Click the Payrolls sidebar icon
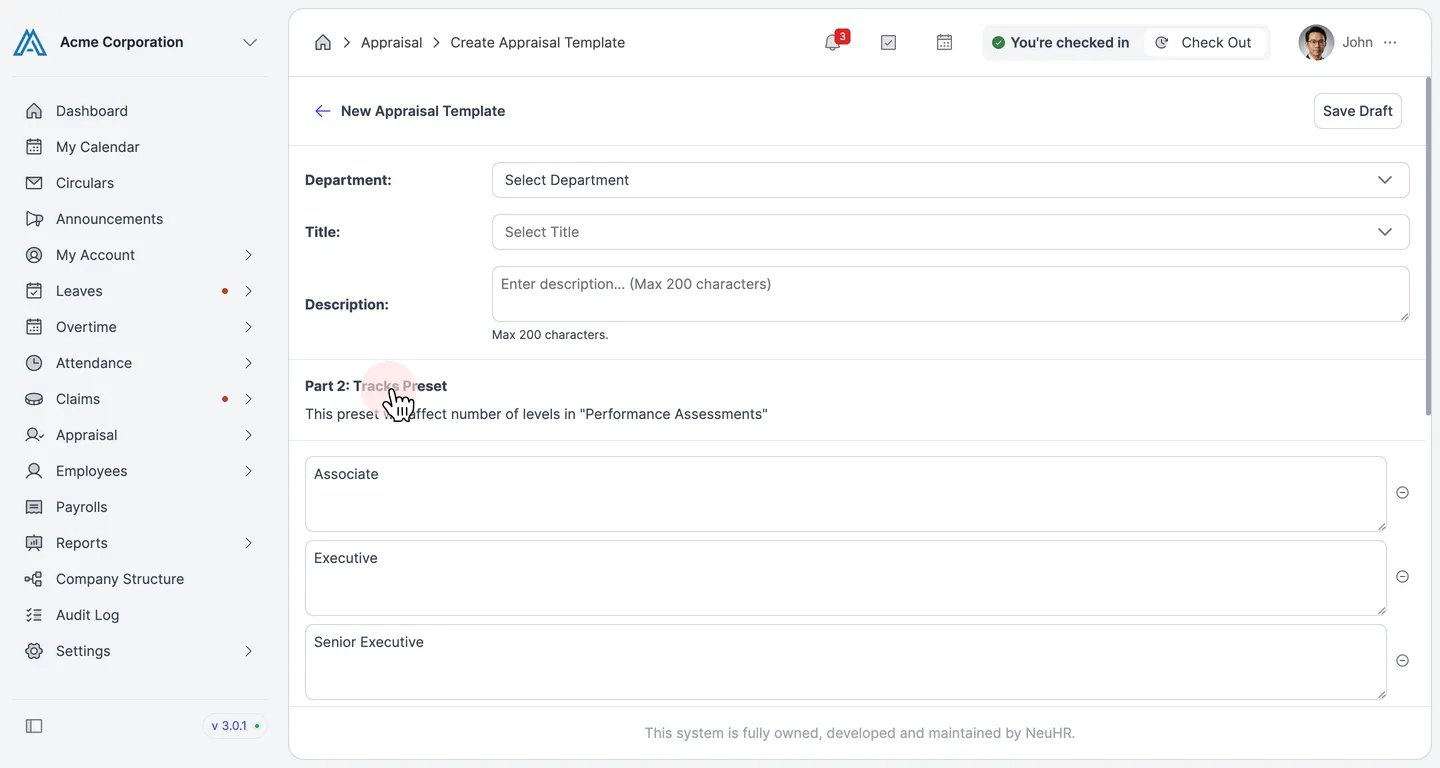 pyautogui.click(x=34, y=507)
